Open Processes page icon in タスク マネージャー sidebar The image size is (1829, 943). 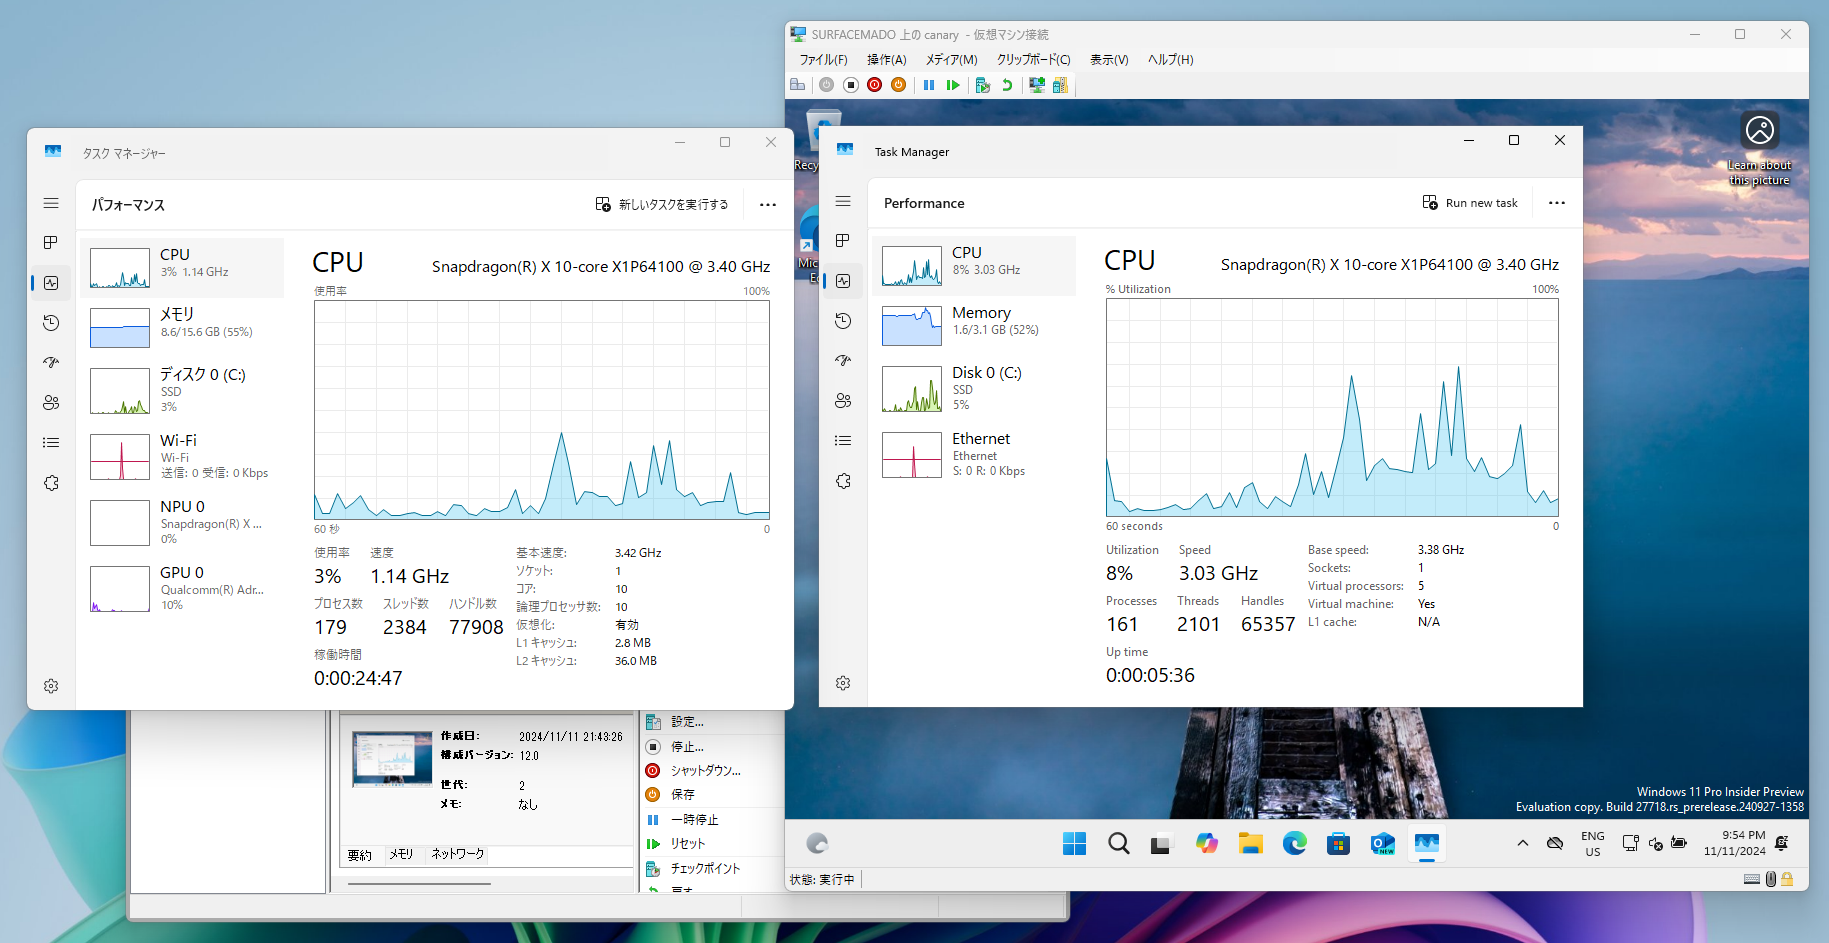point(51,243)
